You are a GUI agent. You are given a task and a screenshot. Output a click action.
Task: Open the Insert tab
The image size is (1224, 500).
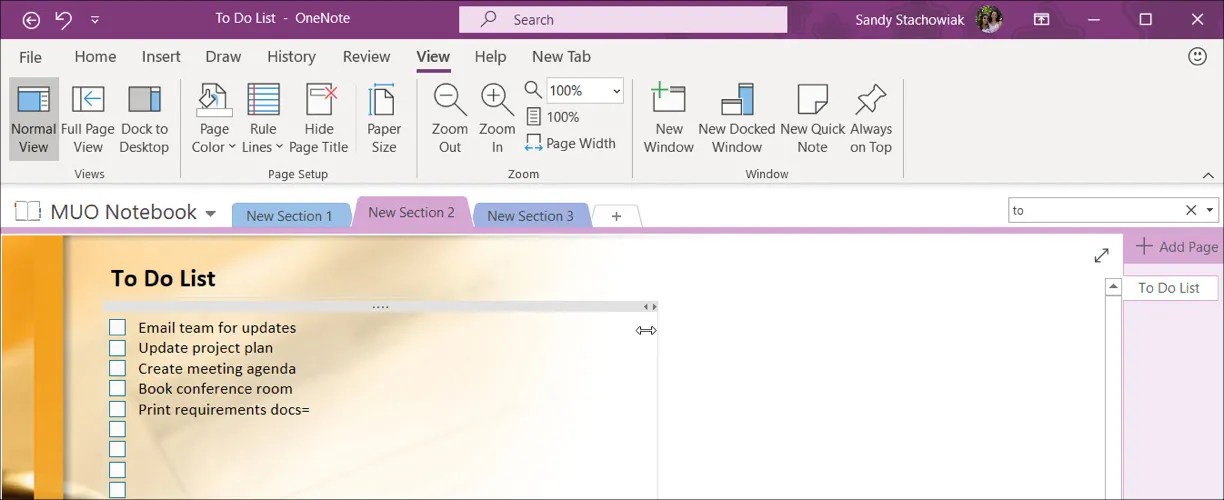[x=161, y=57]
